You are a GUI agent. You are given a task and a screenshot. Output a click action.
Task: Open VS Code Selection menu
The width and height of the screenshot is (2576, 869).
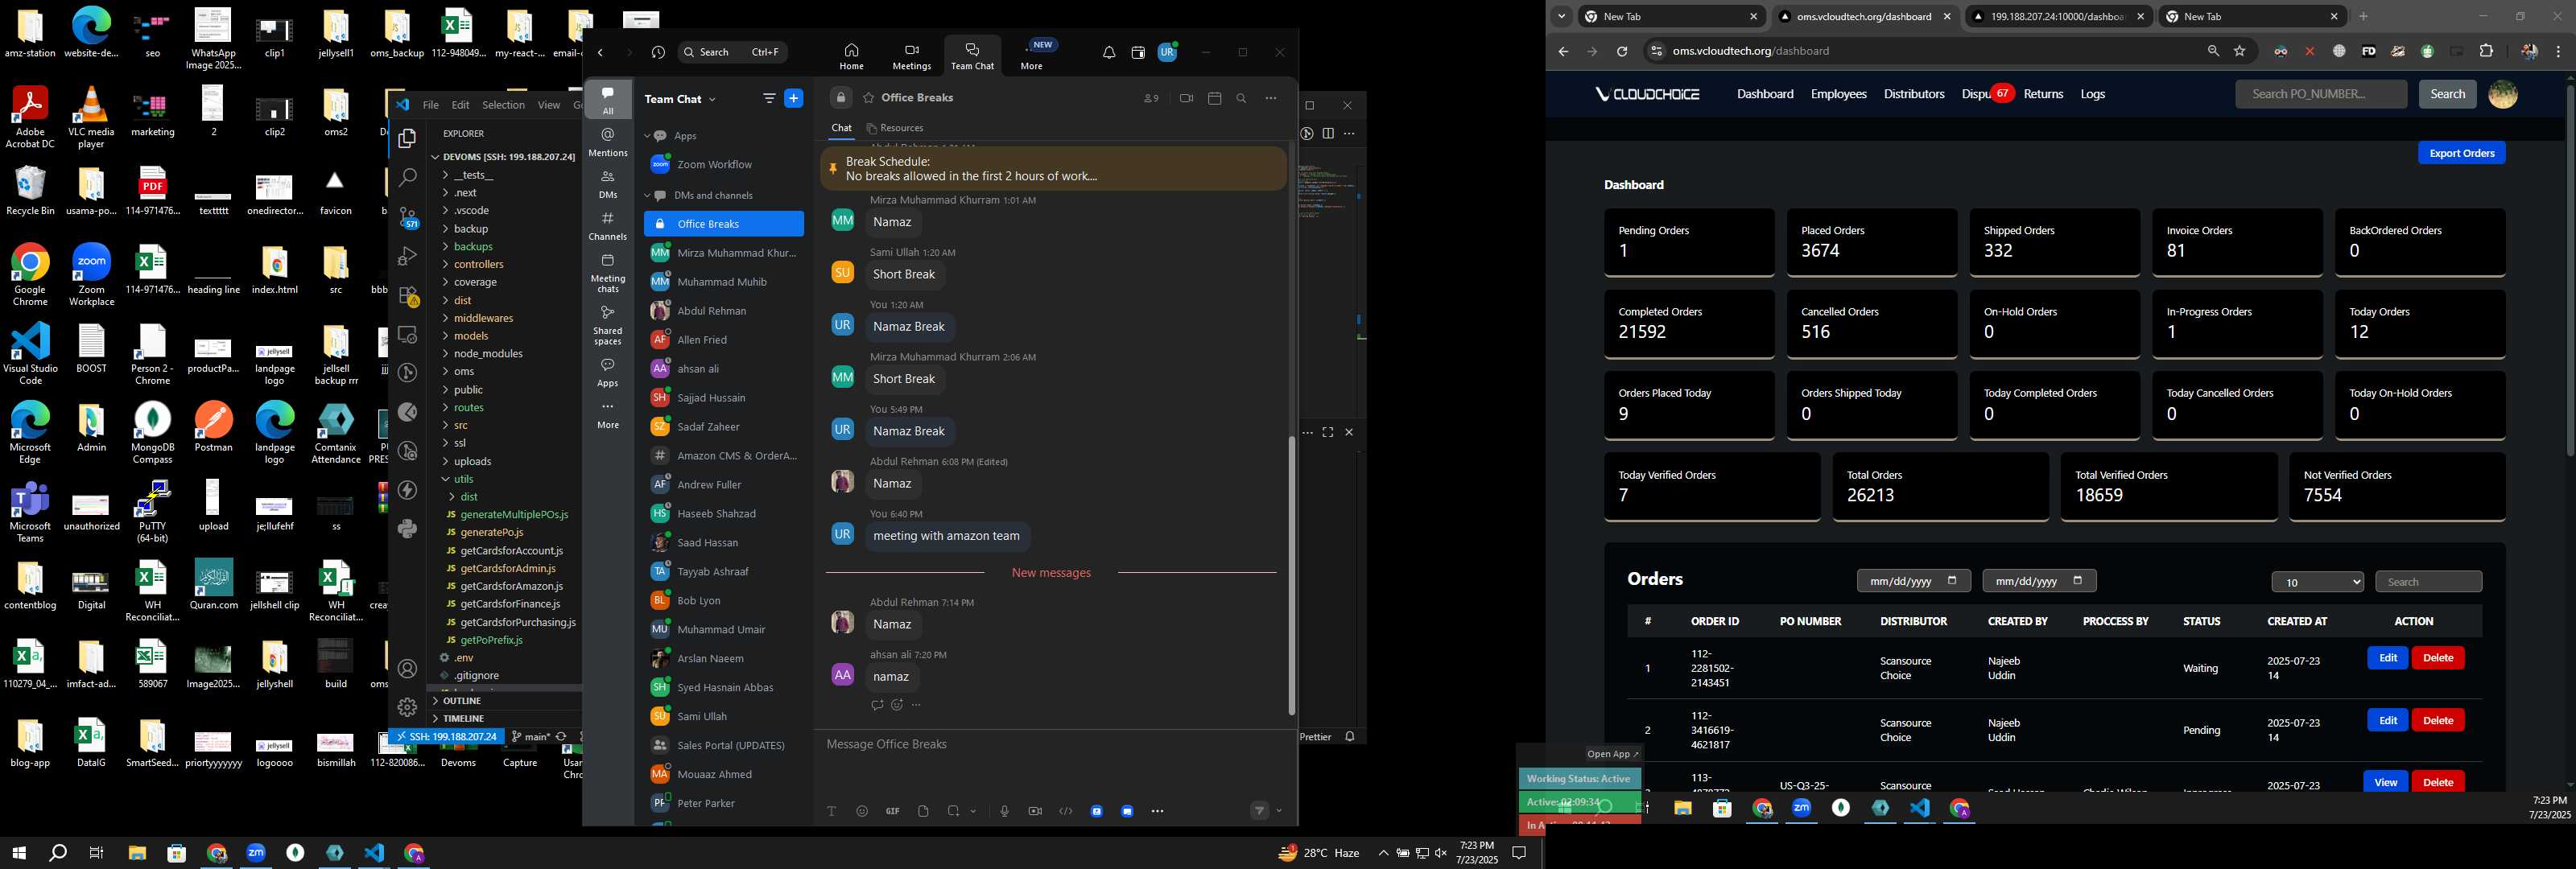[x=503, y=105]
